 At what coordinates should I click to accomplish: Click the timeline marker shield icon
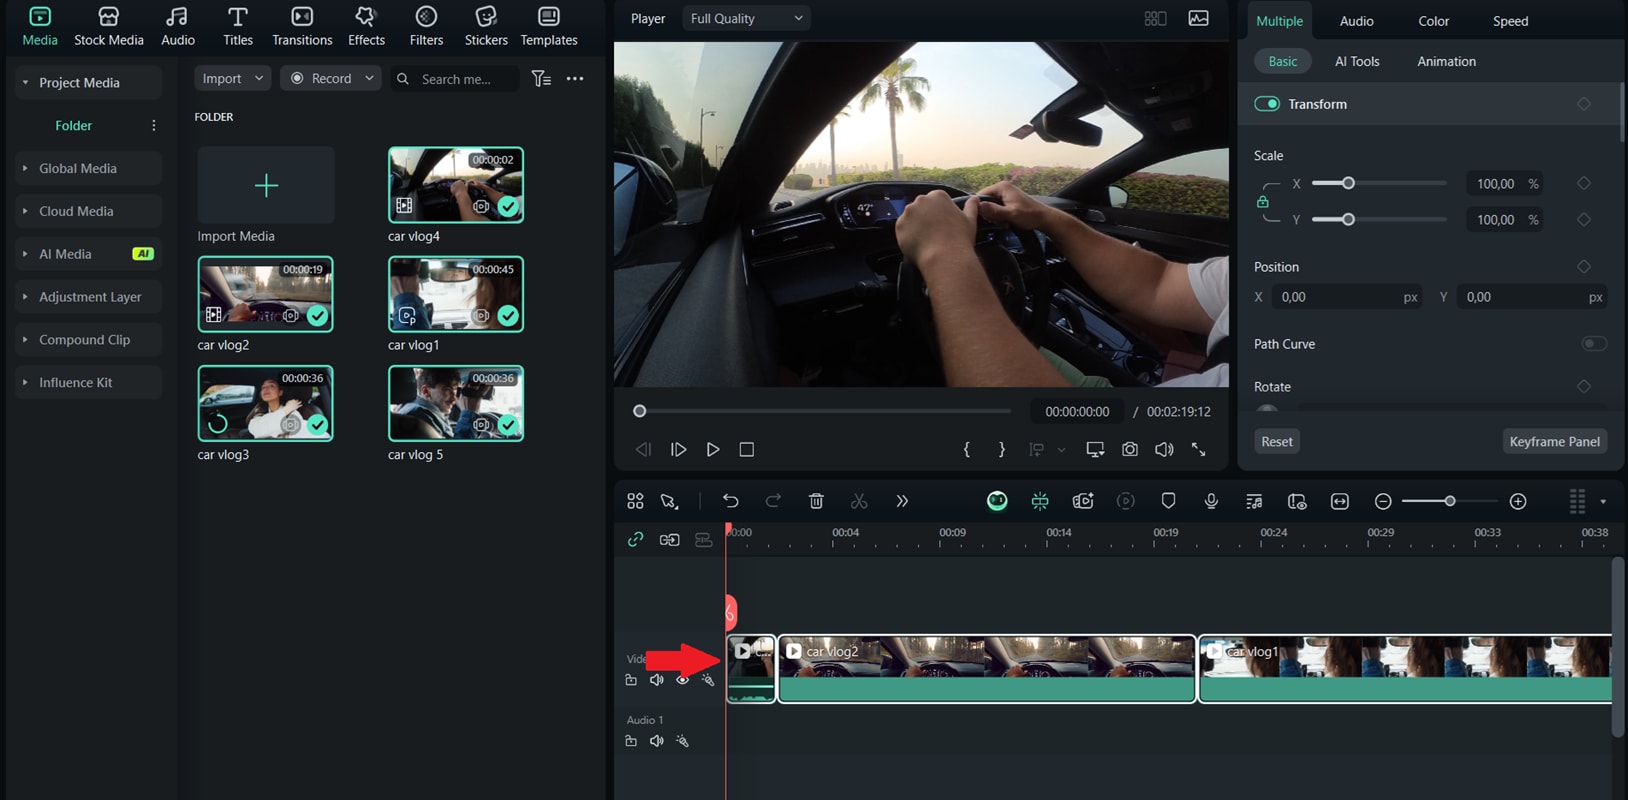1168,501
